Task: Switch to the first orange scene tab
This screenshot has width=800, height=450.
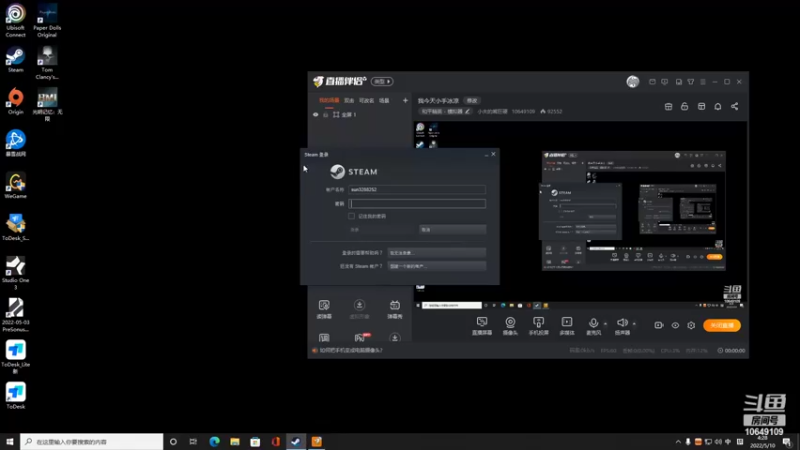Action: click(329, 101)
